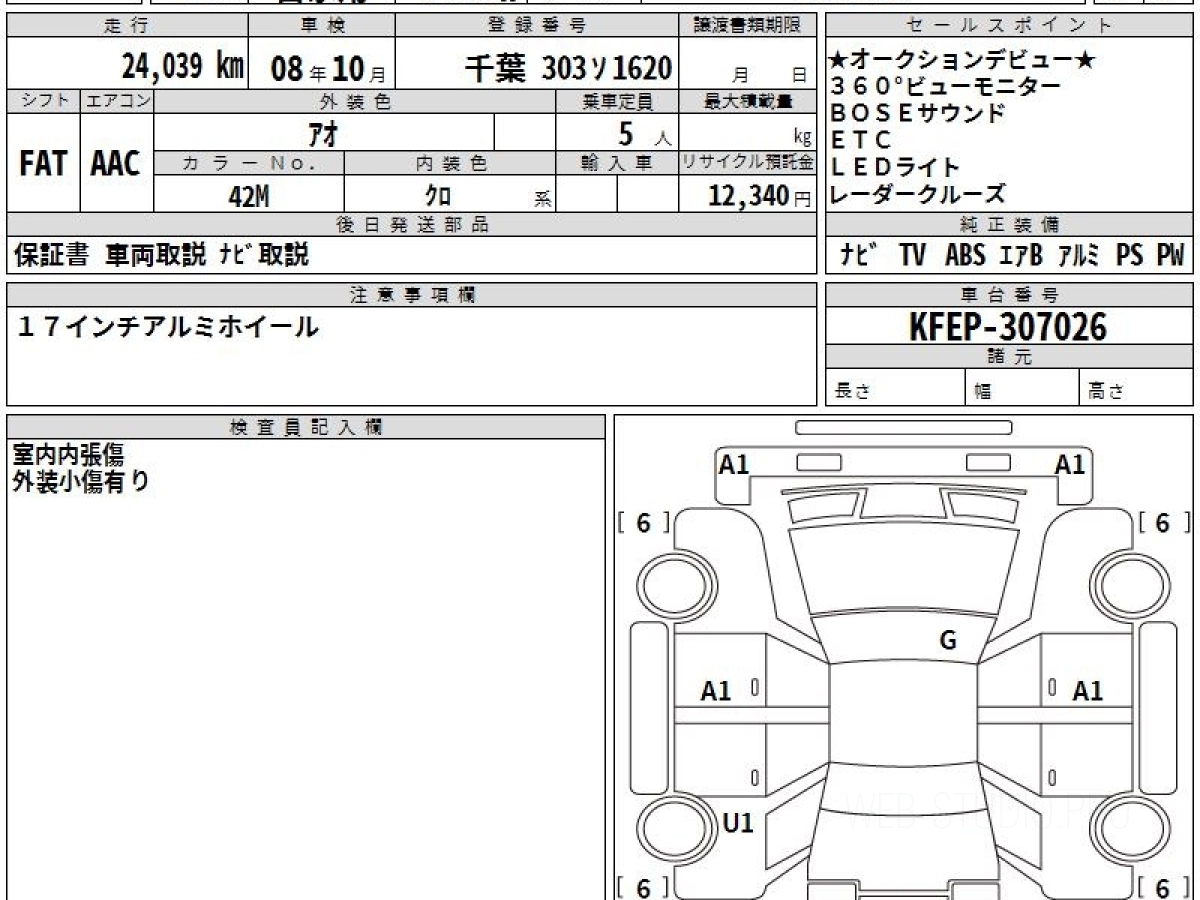Click the エアコン column label
Screen dimensions: 1200x900
coord(116,101)
